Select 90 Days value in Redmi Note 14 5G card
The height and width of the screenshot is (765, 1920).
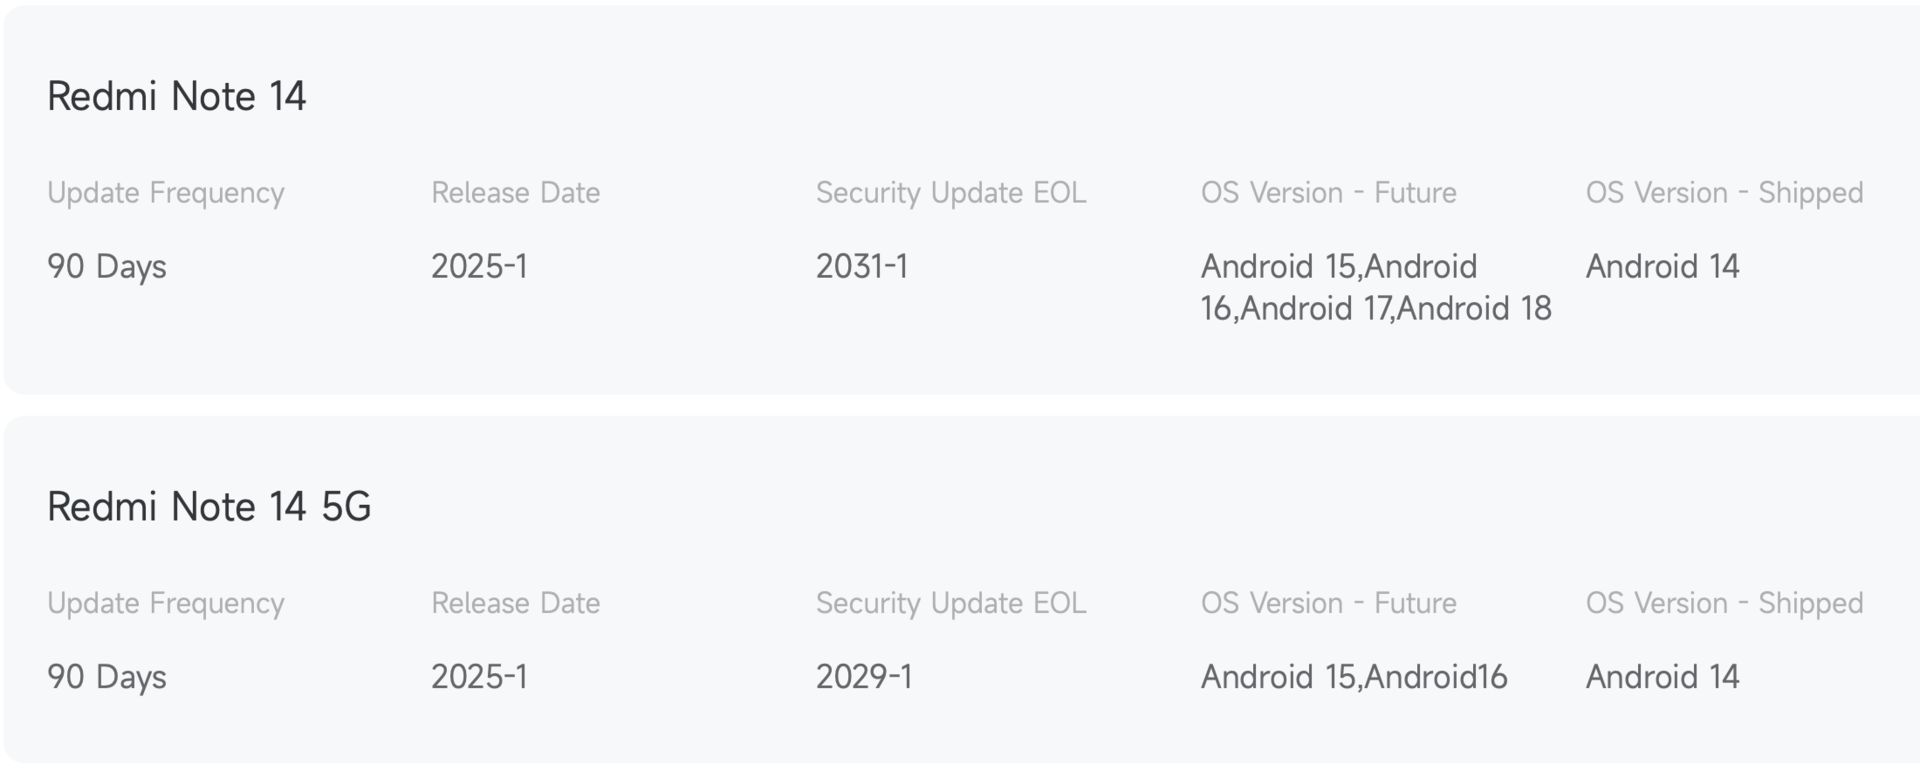tap(107, 677)
